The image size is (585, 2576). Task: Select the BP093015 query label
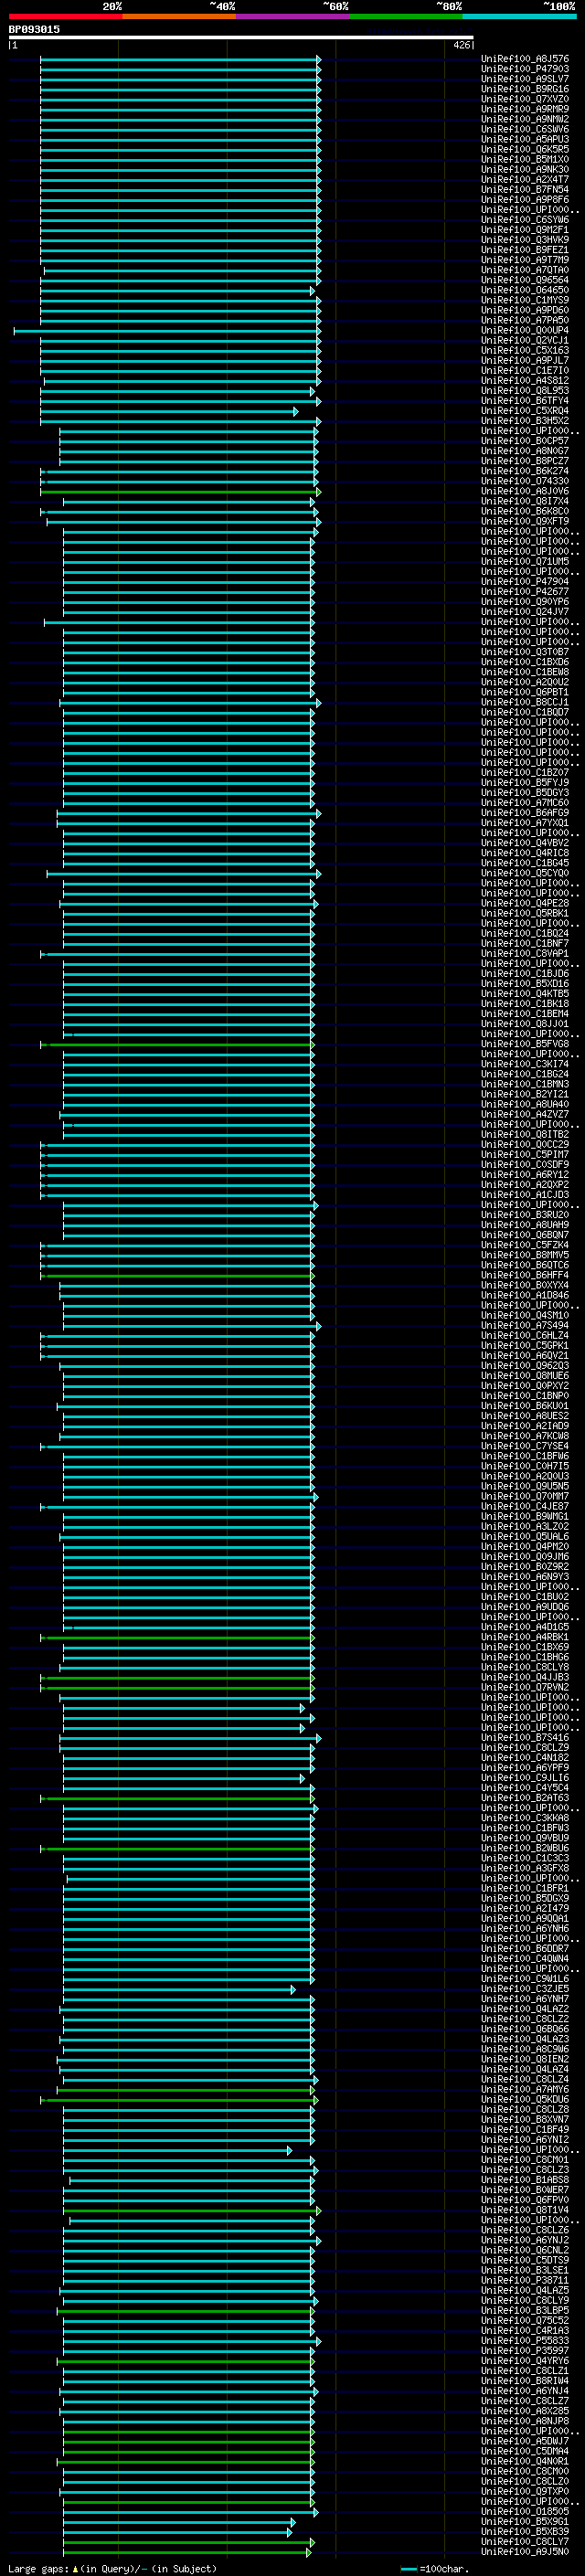(x=34, y=29)
